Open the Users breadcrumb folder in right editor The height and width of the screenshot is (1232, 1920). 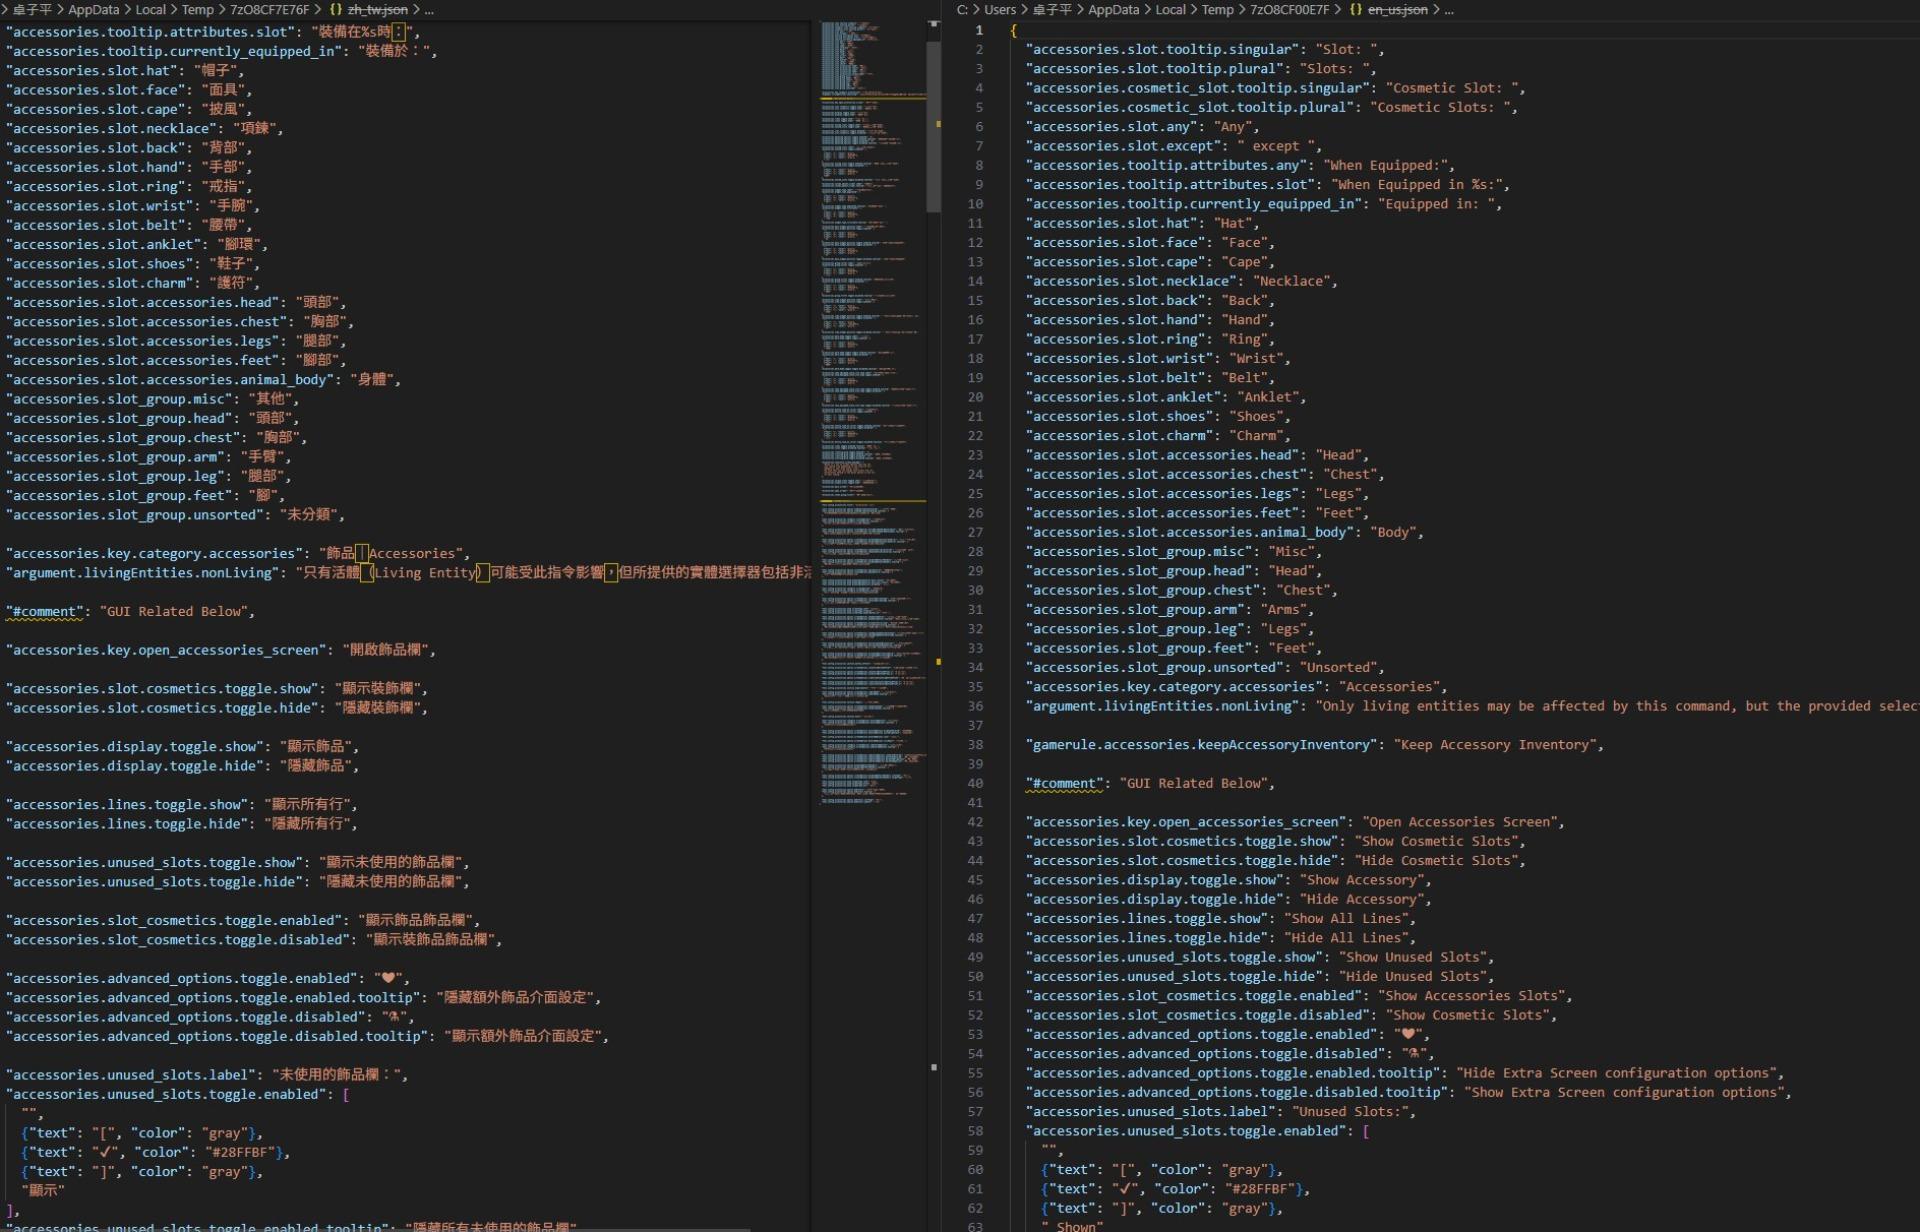(x=999, y=10)
